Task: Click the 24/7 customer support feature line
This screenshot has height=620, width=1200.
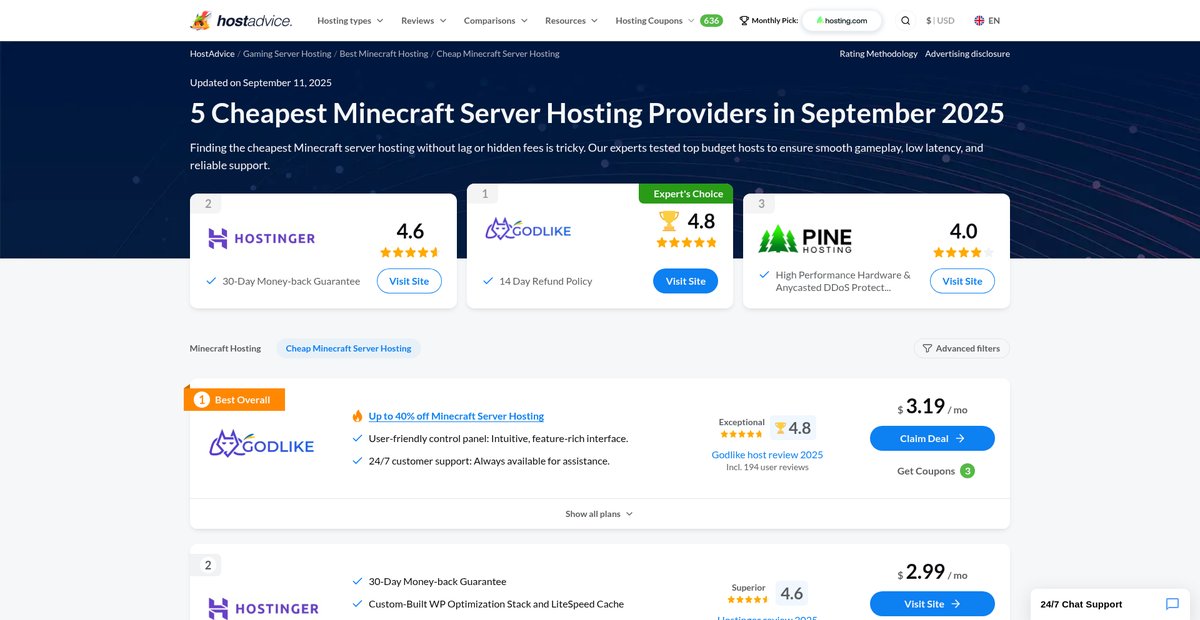Action: click(489, 461)
